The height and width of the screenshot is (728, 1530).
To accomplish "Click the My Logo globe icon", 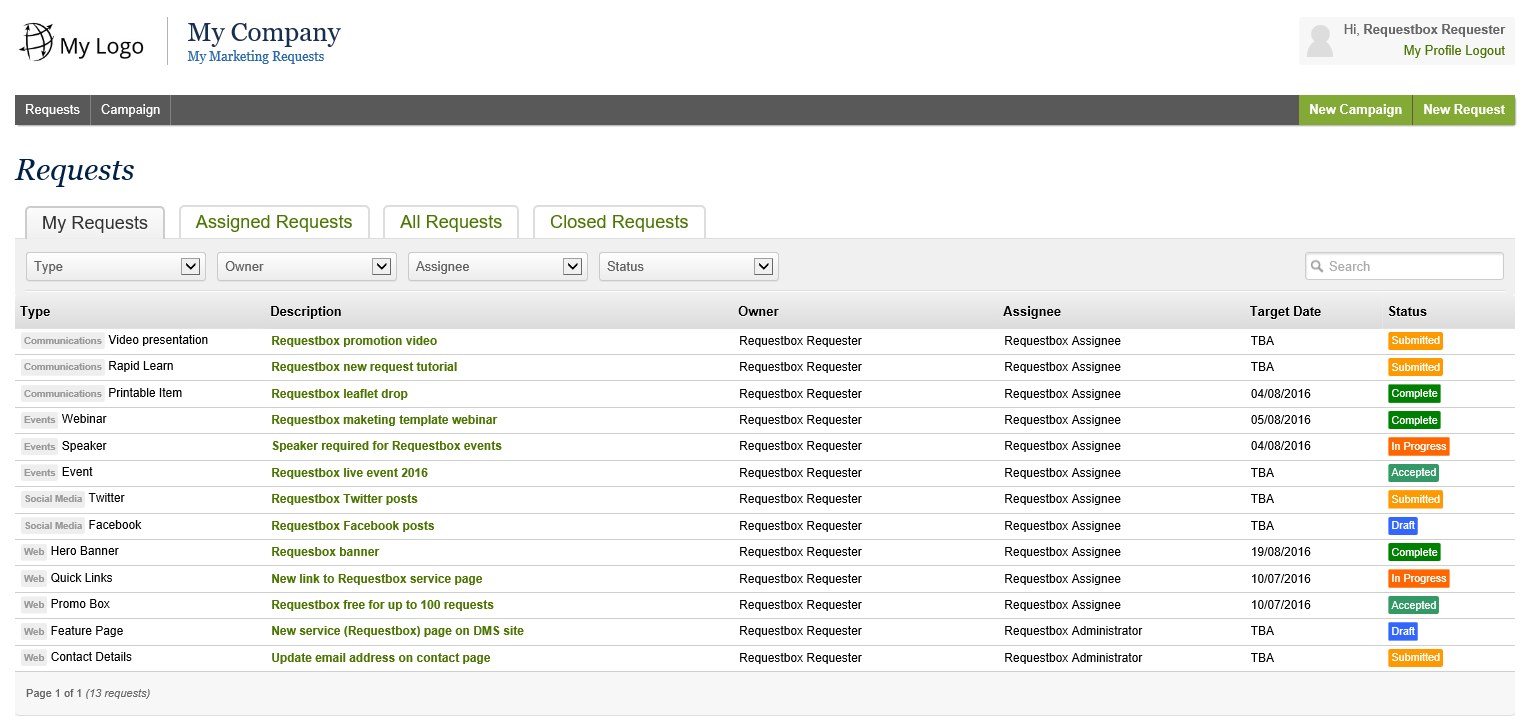I will (x=37, y=43).
